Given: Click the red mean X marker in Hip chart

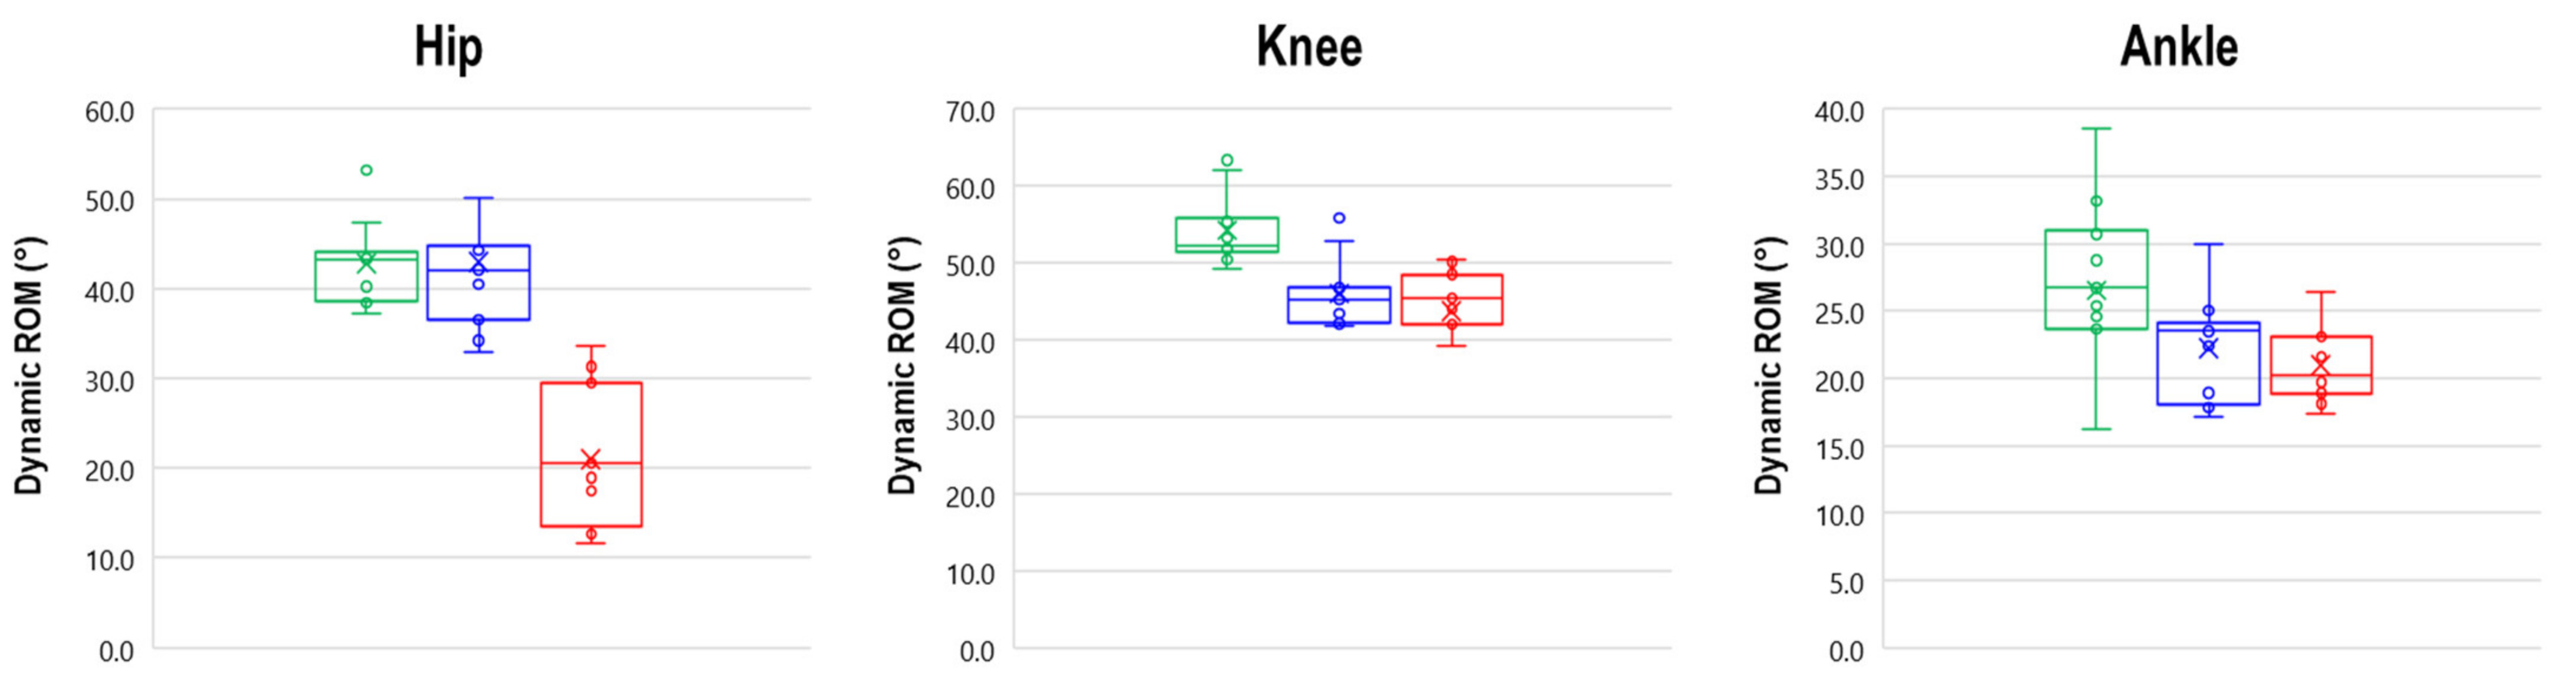Looking at the screenshot, I should pos(591,460).
